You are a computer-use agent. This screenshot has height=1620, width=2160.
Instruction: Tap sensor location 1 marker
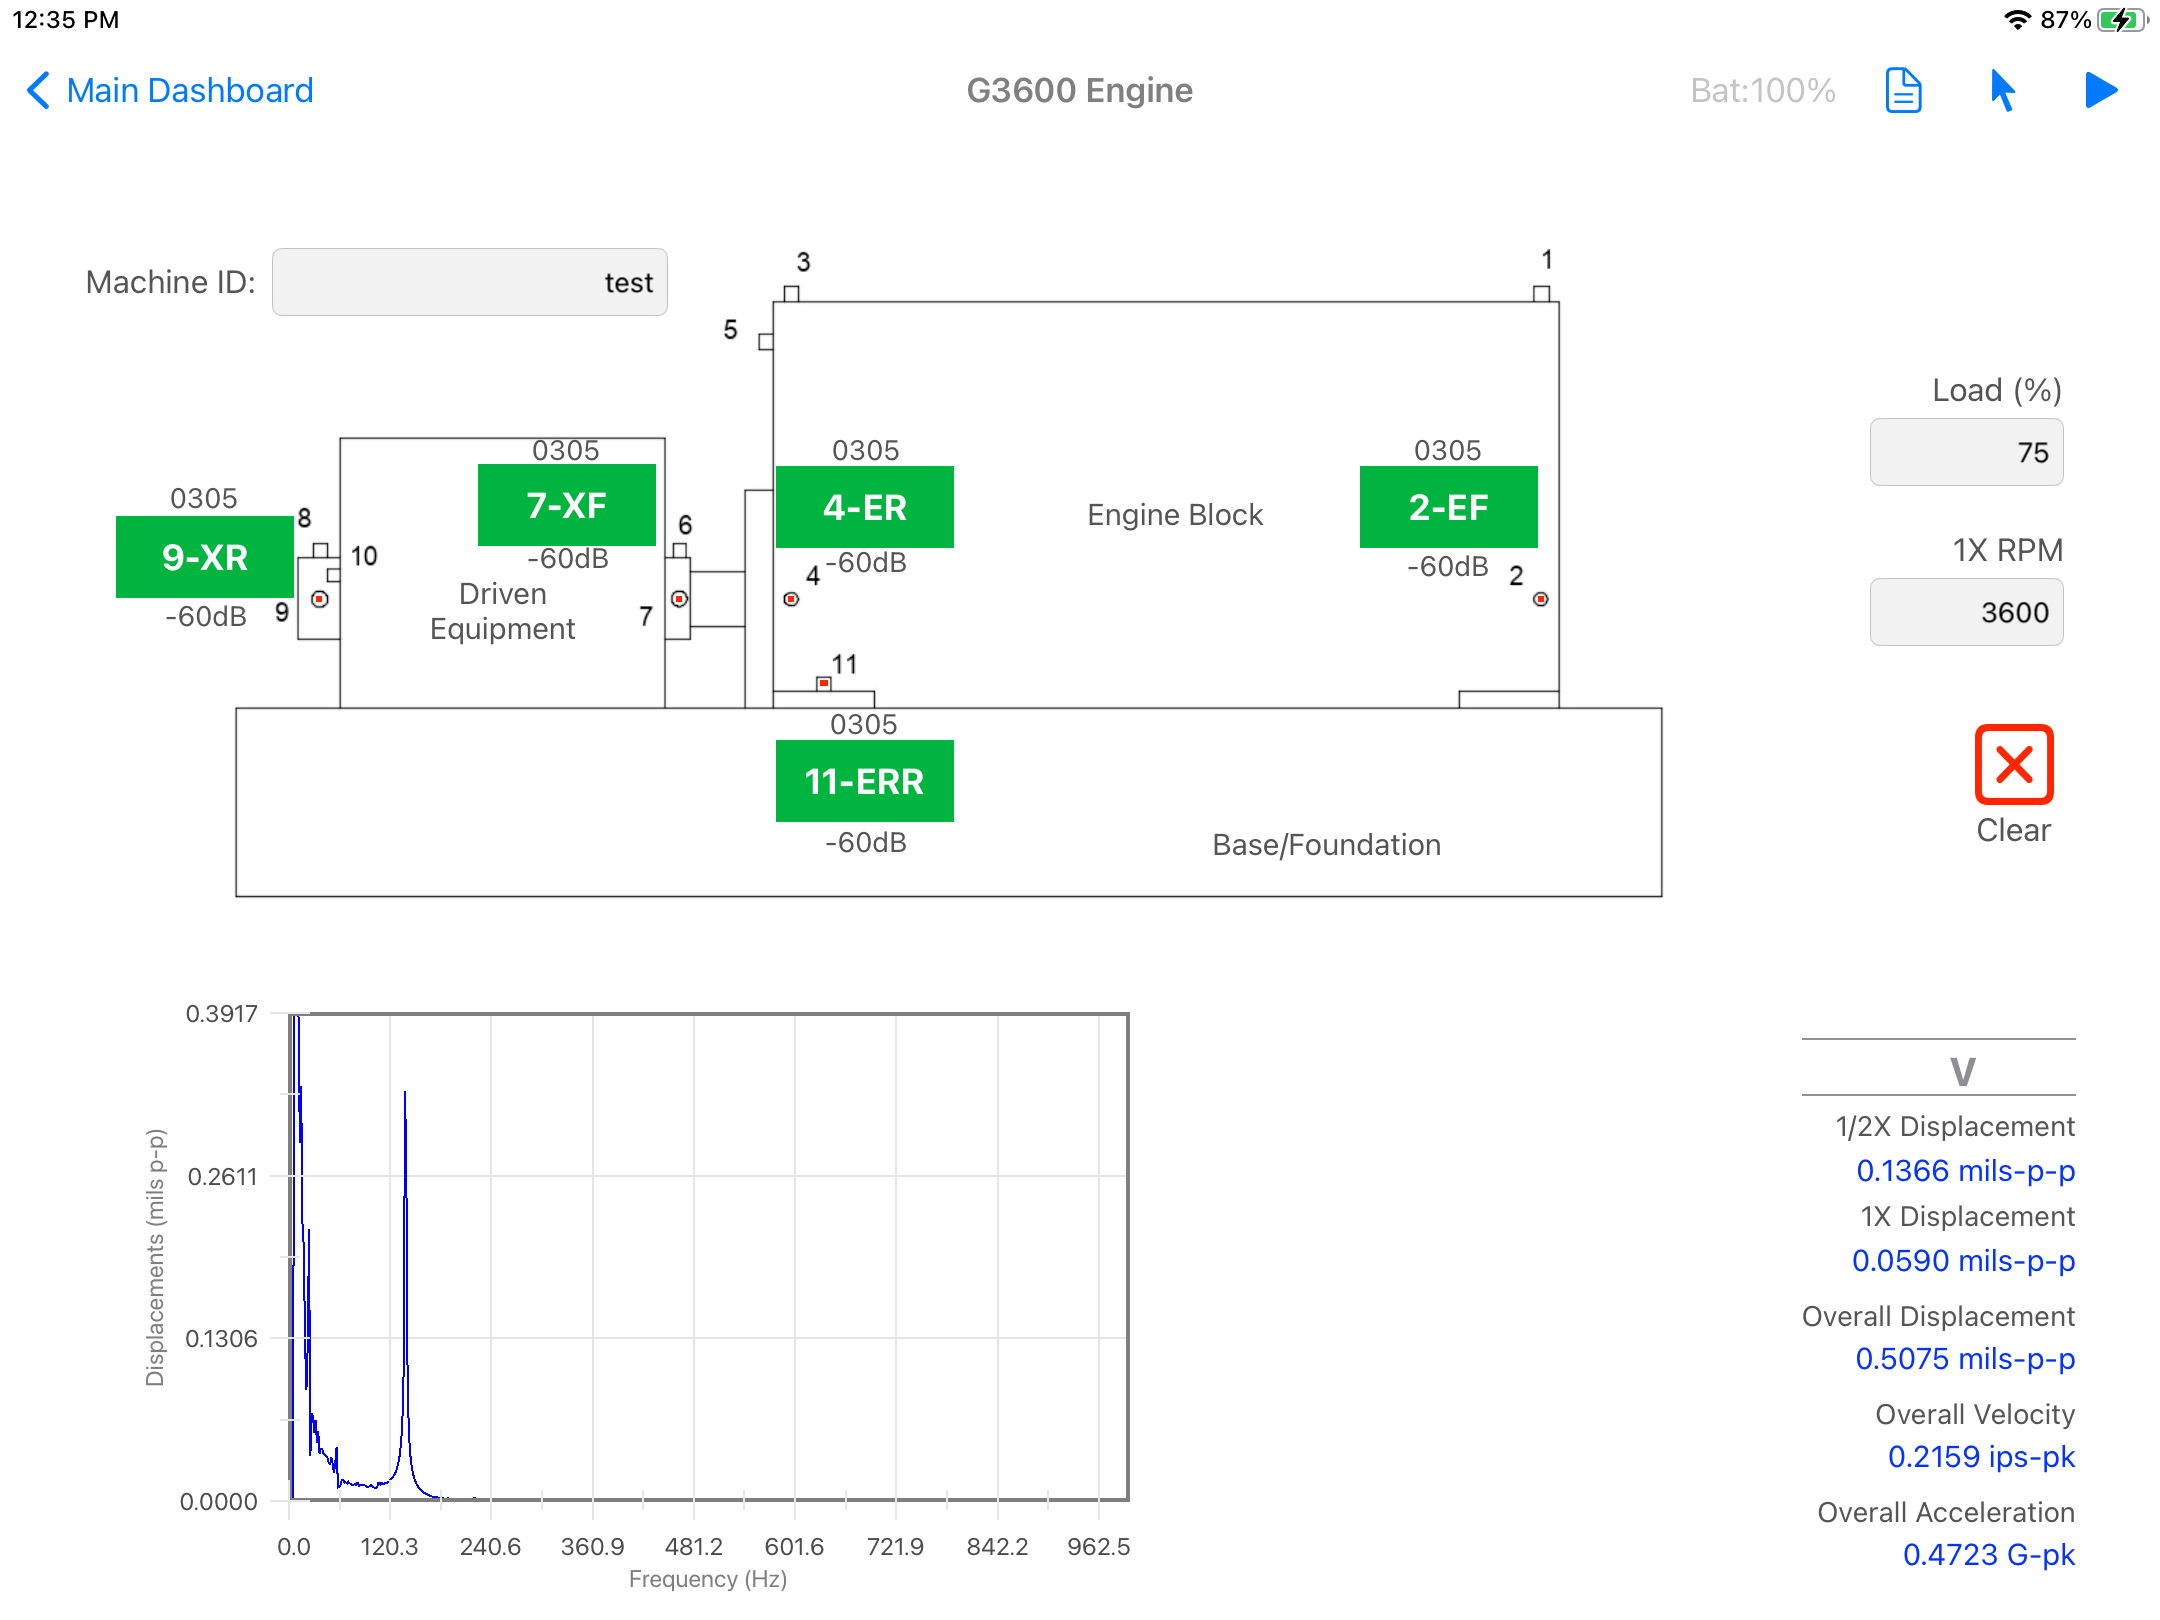tap(1542, 294)
